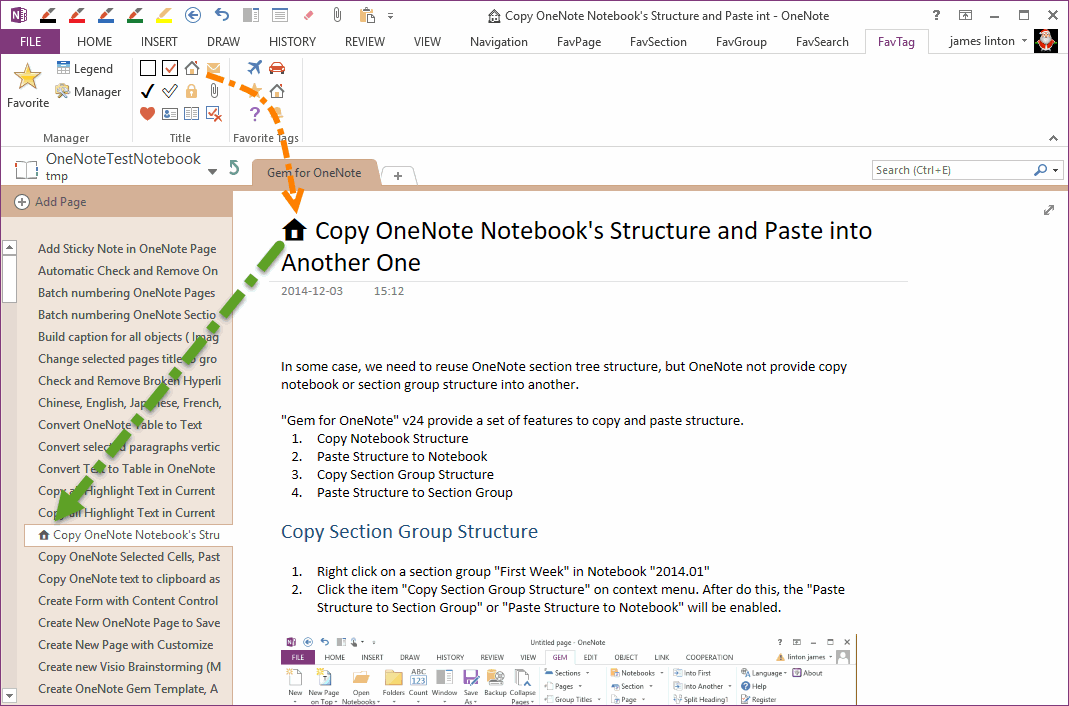Open the tag Manager
Image resolution: width=1069 pixels, height=706 pixels.
88,91
